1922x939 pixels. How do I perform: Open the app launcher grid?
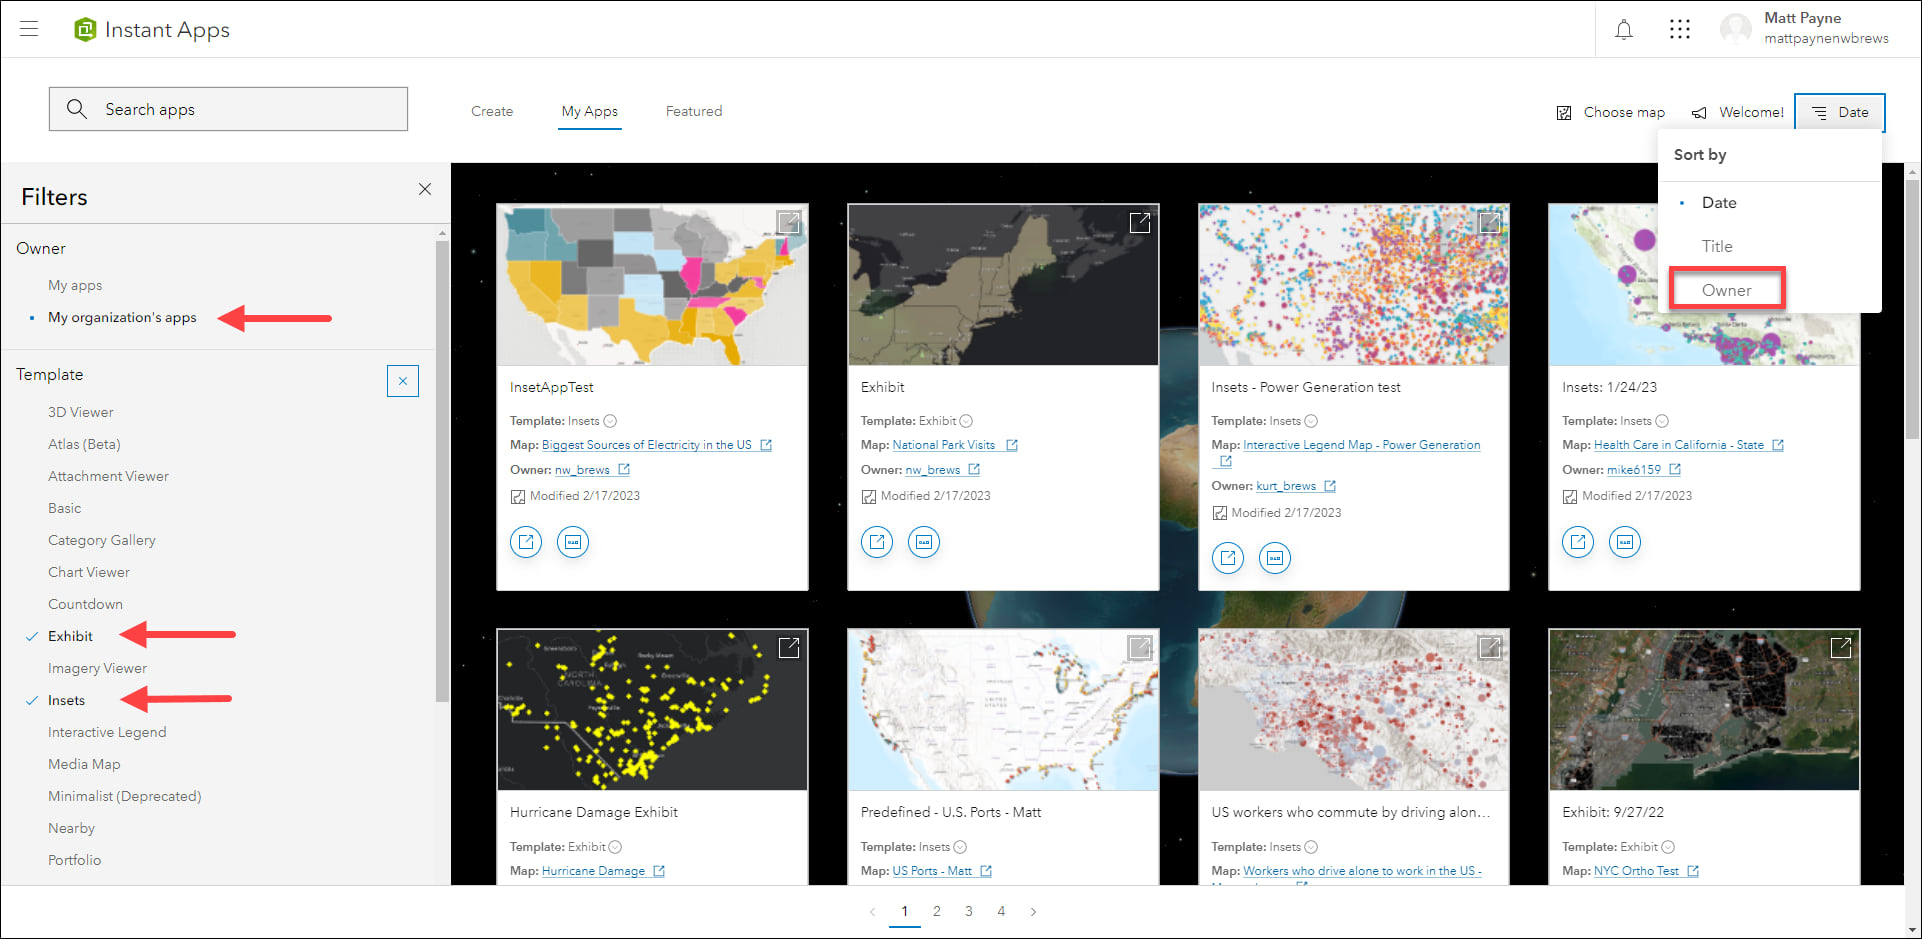click(1680, 30)
